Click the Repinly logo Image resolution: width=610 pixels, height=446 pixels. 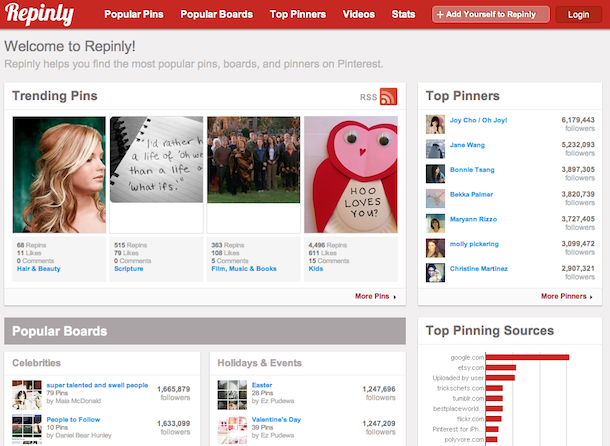pos(39,14)
